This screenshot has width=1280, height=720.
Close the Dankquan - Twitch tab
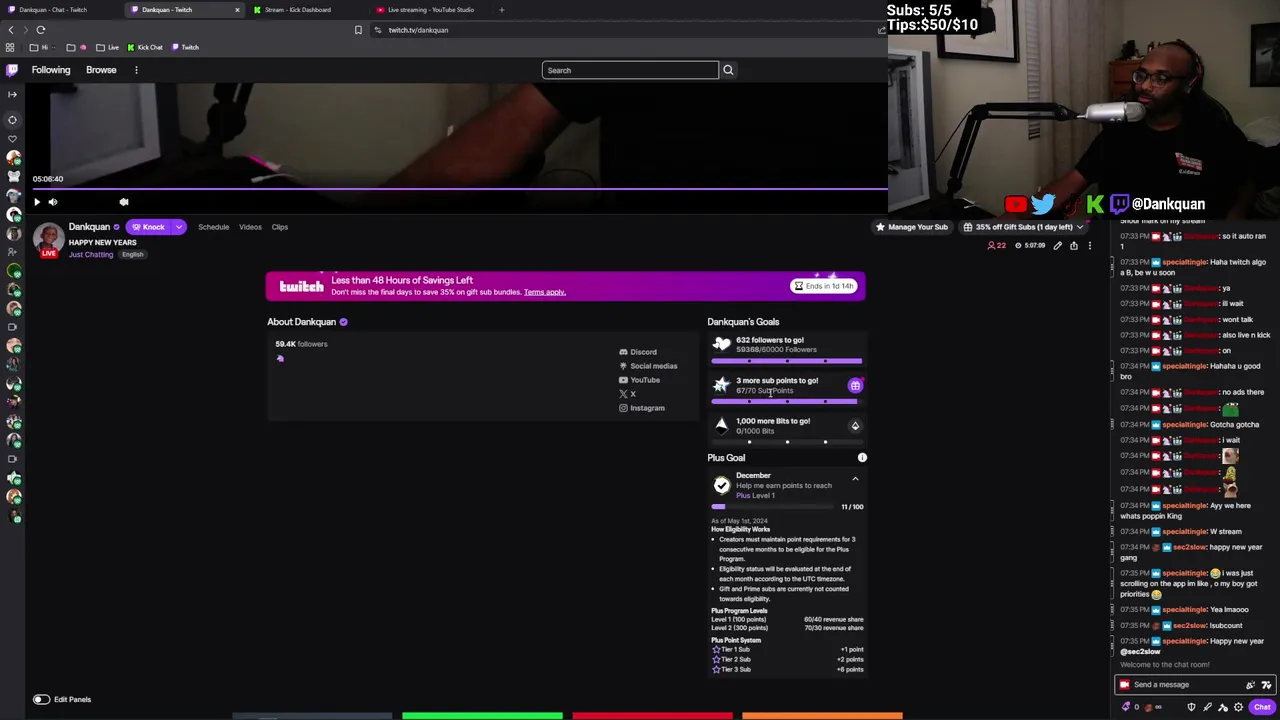point(237,10)
